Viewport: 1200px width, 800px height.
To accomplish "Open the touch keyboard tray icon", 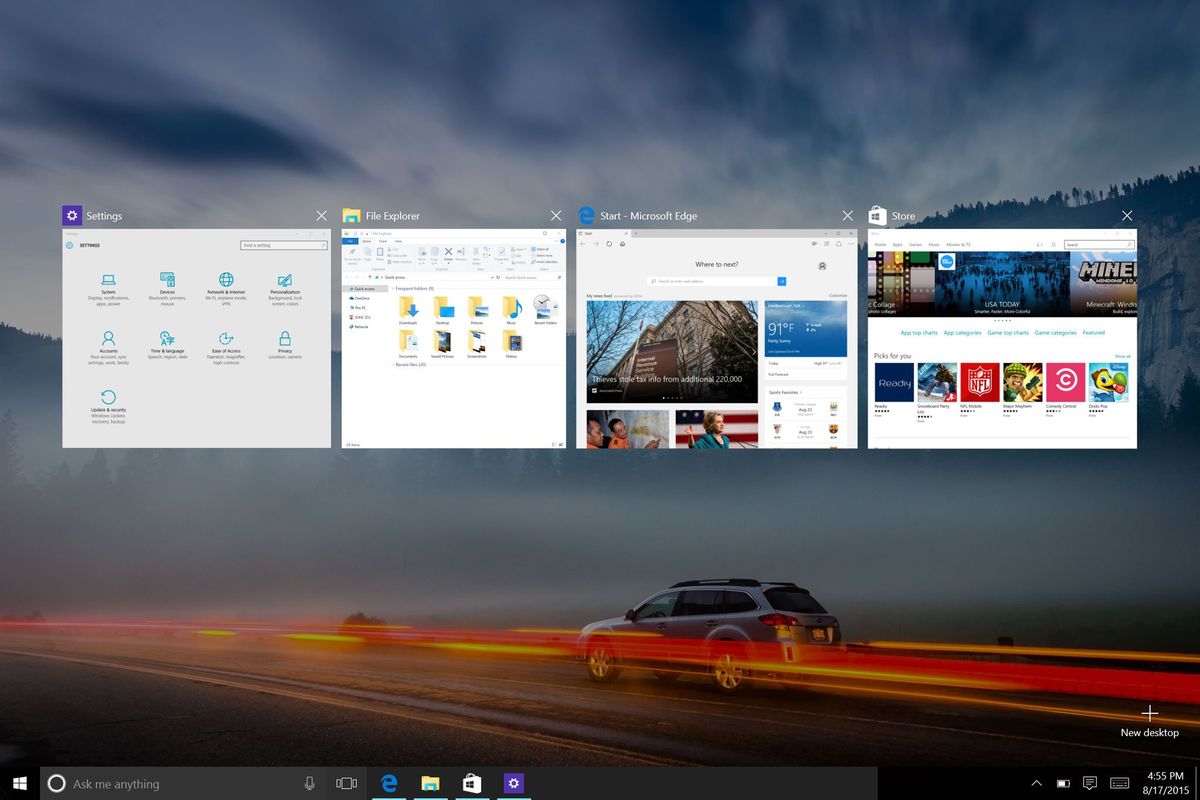I will click(1119, 783).
